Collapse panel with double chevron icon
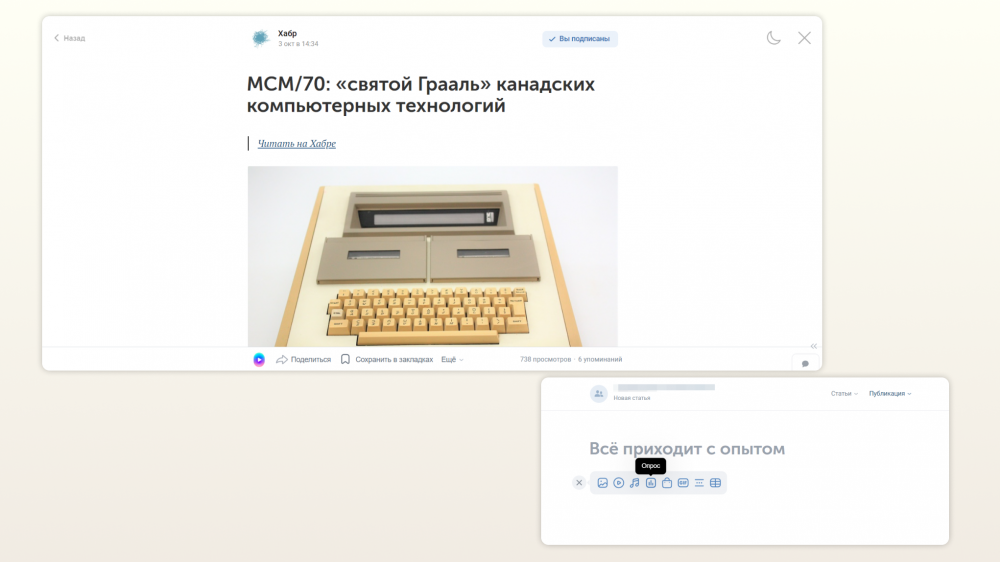 coord(814,346)
